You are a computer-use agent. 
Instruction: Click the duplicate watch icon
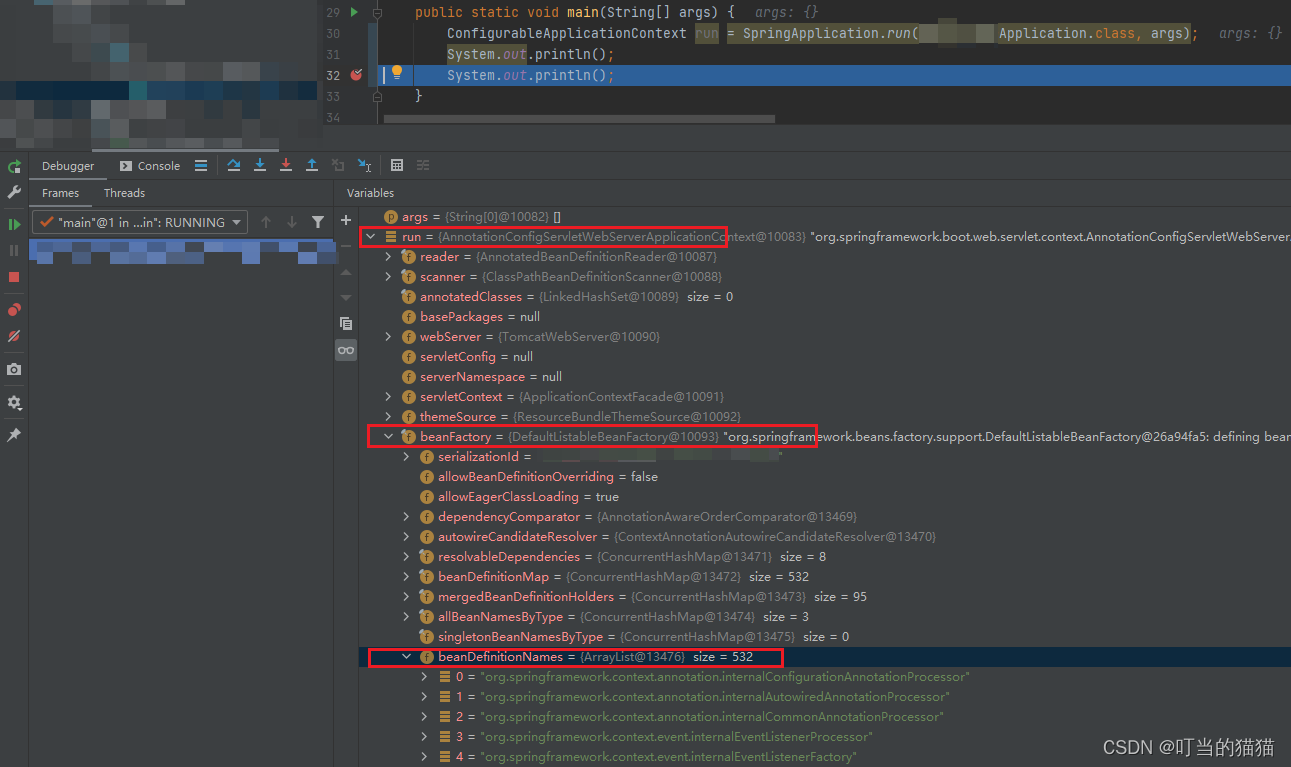tap(346, 323)
